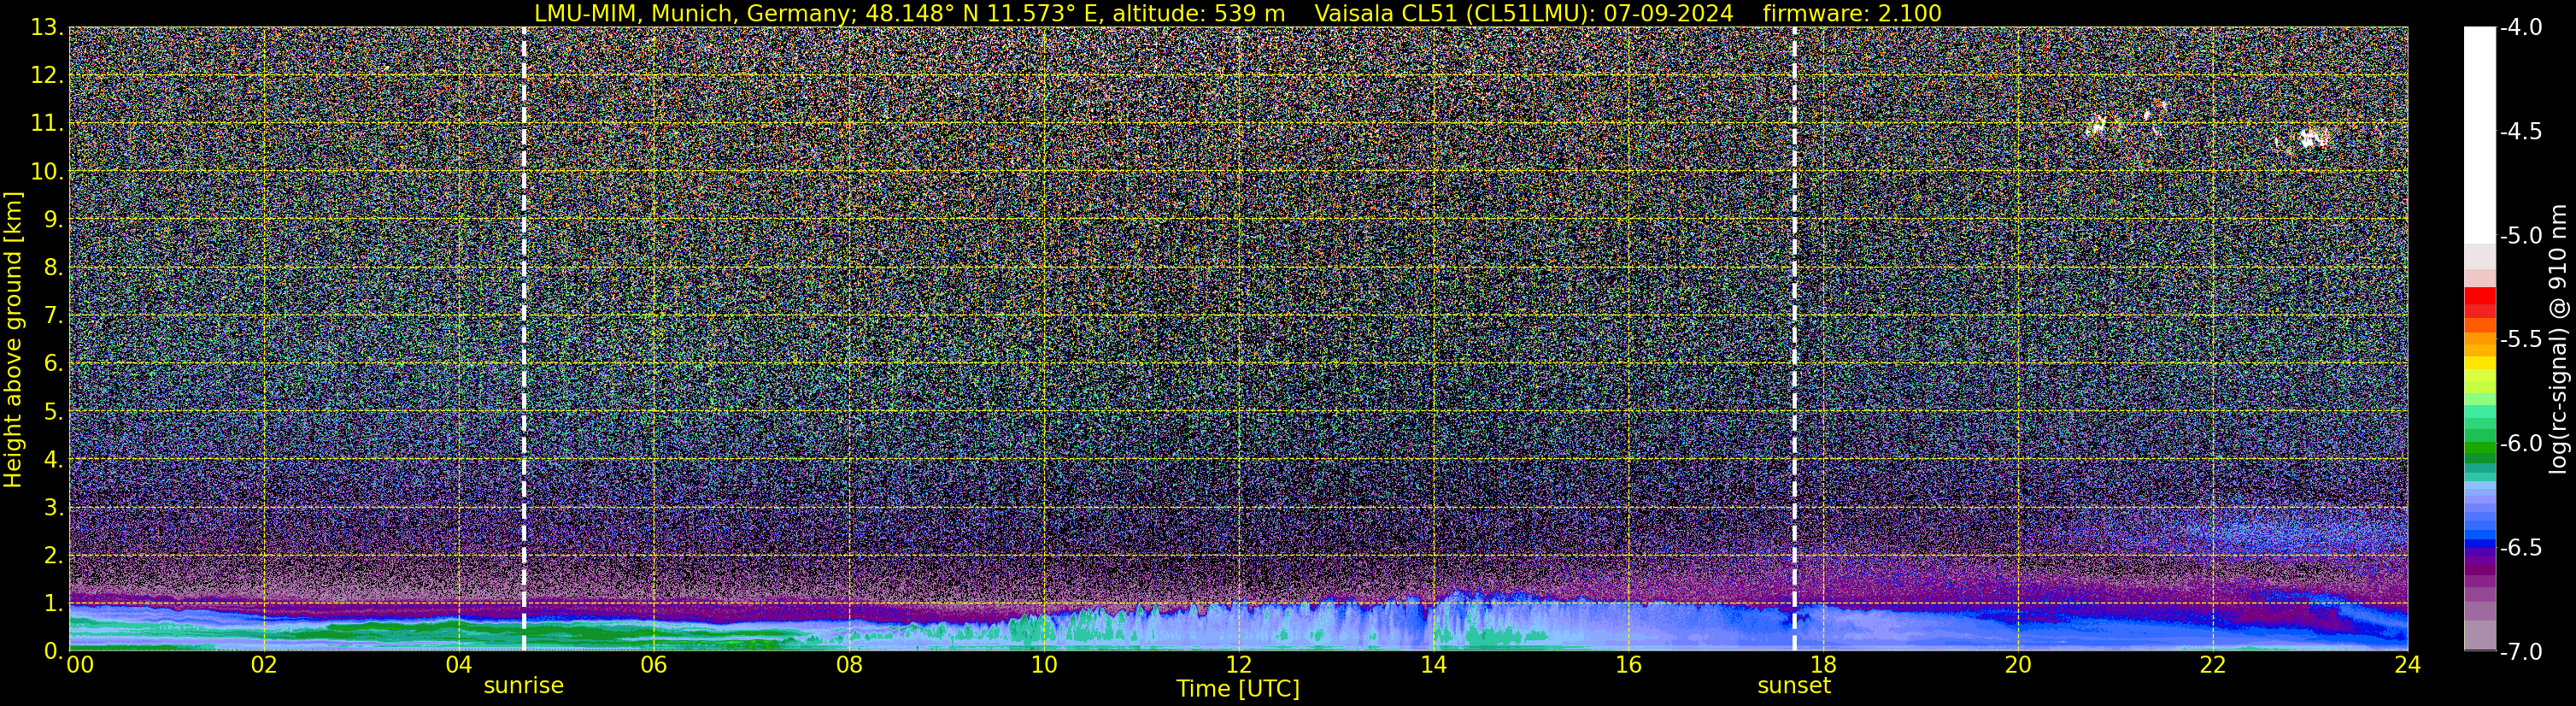Click the white dashed sunrise line
The image size is (2576, 706).
tap(523, 338)
